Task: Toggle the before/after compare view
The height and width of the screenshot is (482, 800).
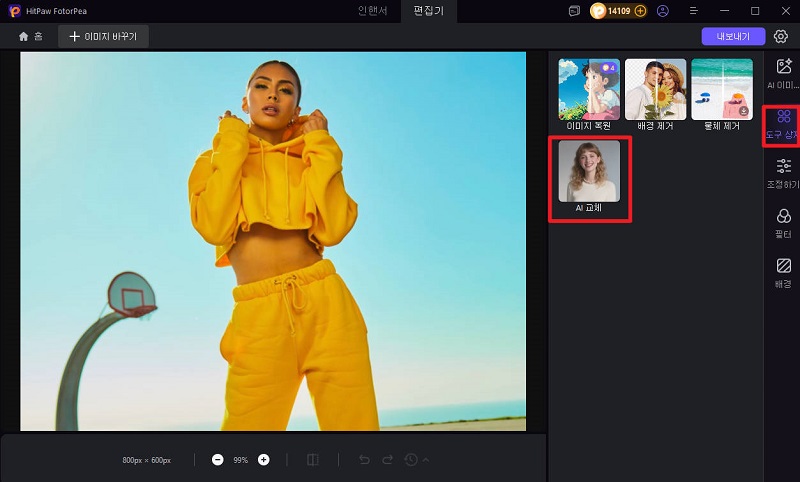Action: 313,460
